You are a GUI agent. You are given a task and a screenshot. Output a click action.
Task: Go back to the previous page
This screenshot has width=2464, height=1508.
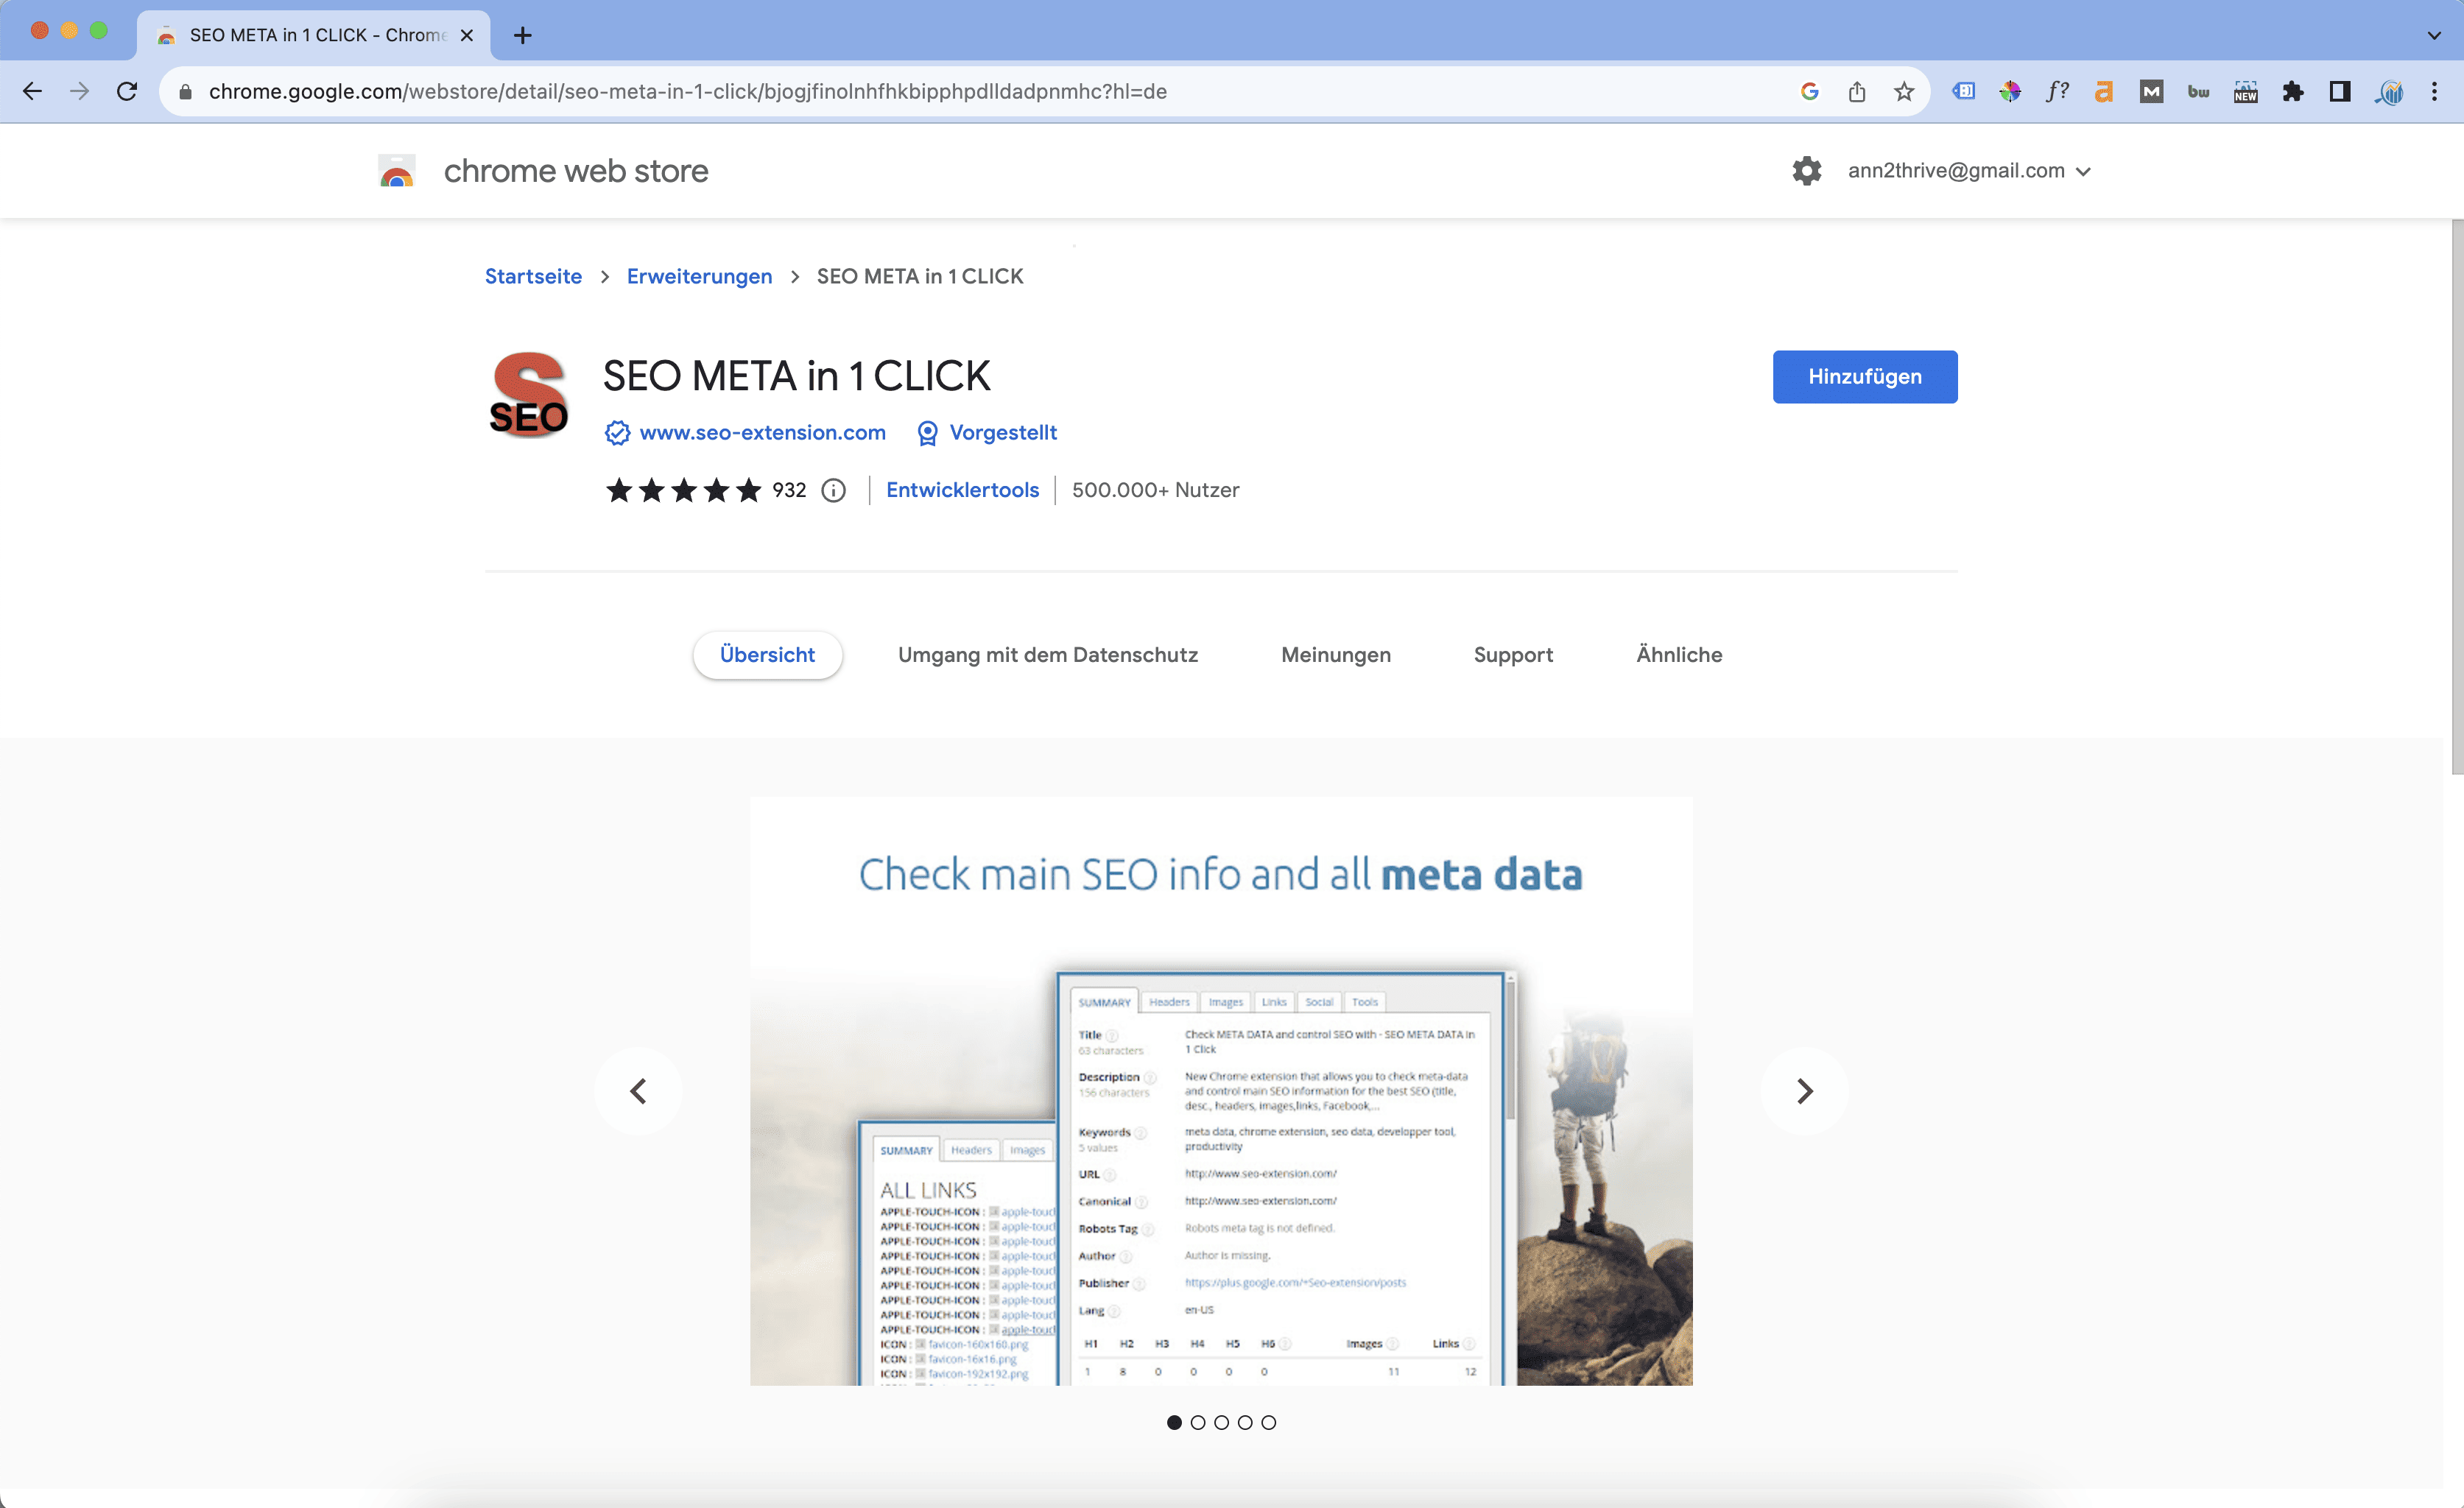tap(32, 91)
